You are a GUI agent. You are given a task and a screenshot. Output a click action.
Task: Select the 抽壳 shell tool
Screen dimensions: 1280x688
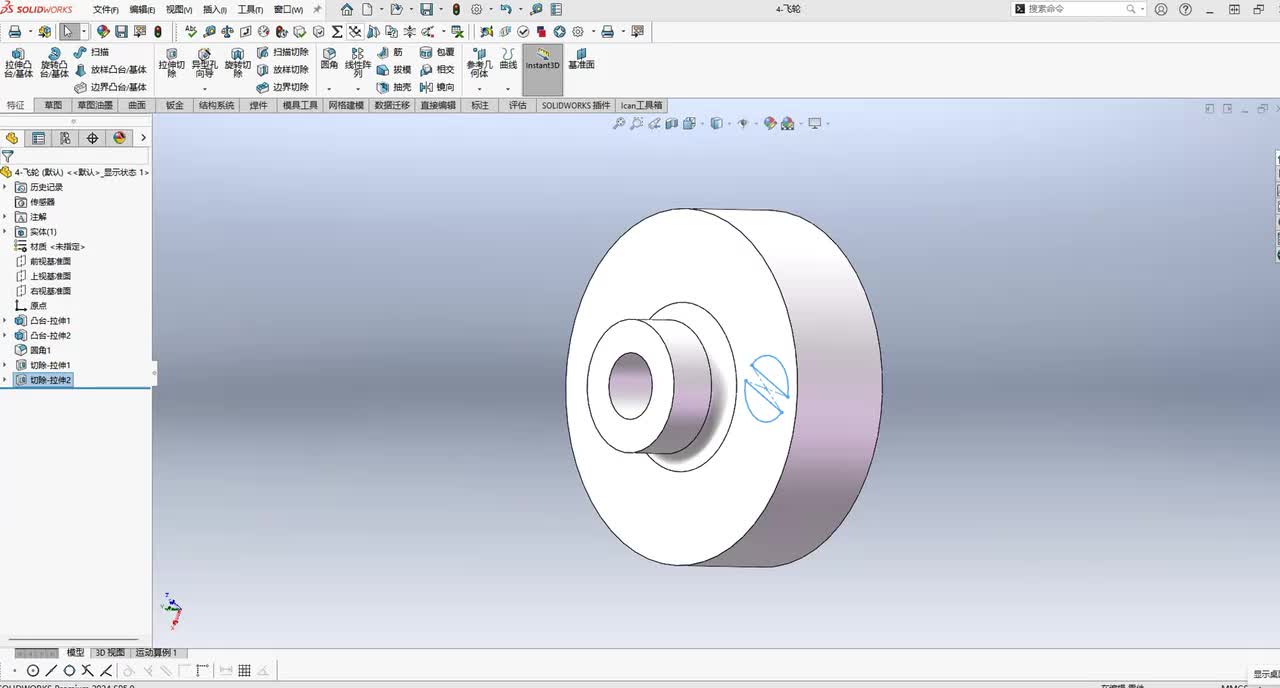coord(394,87)
